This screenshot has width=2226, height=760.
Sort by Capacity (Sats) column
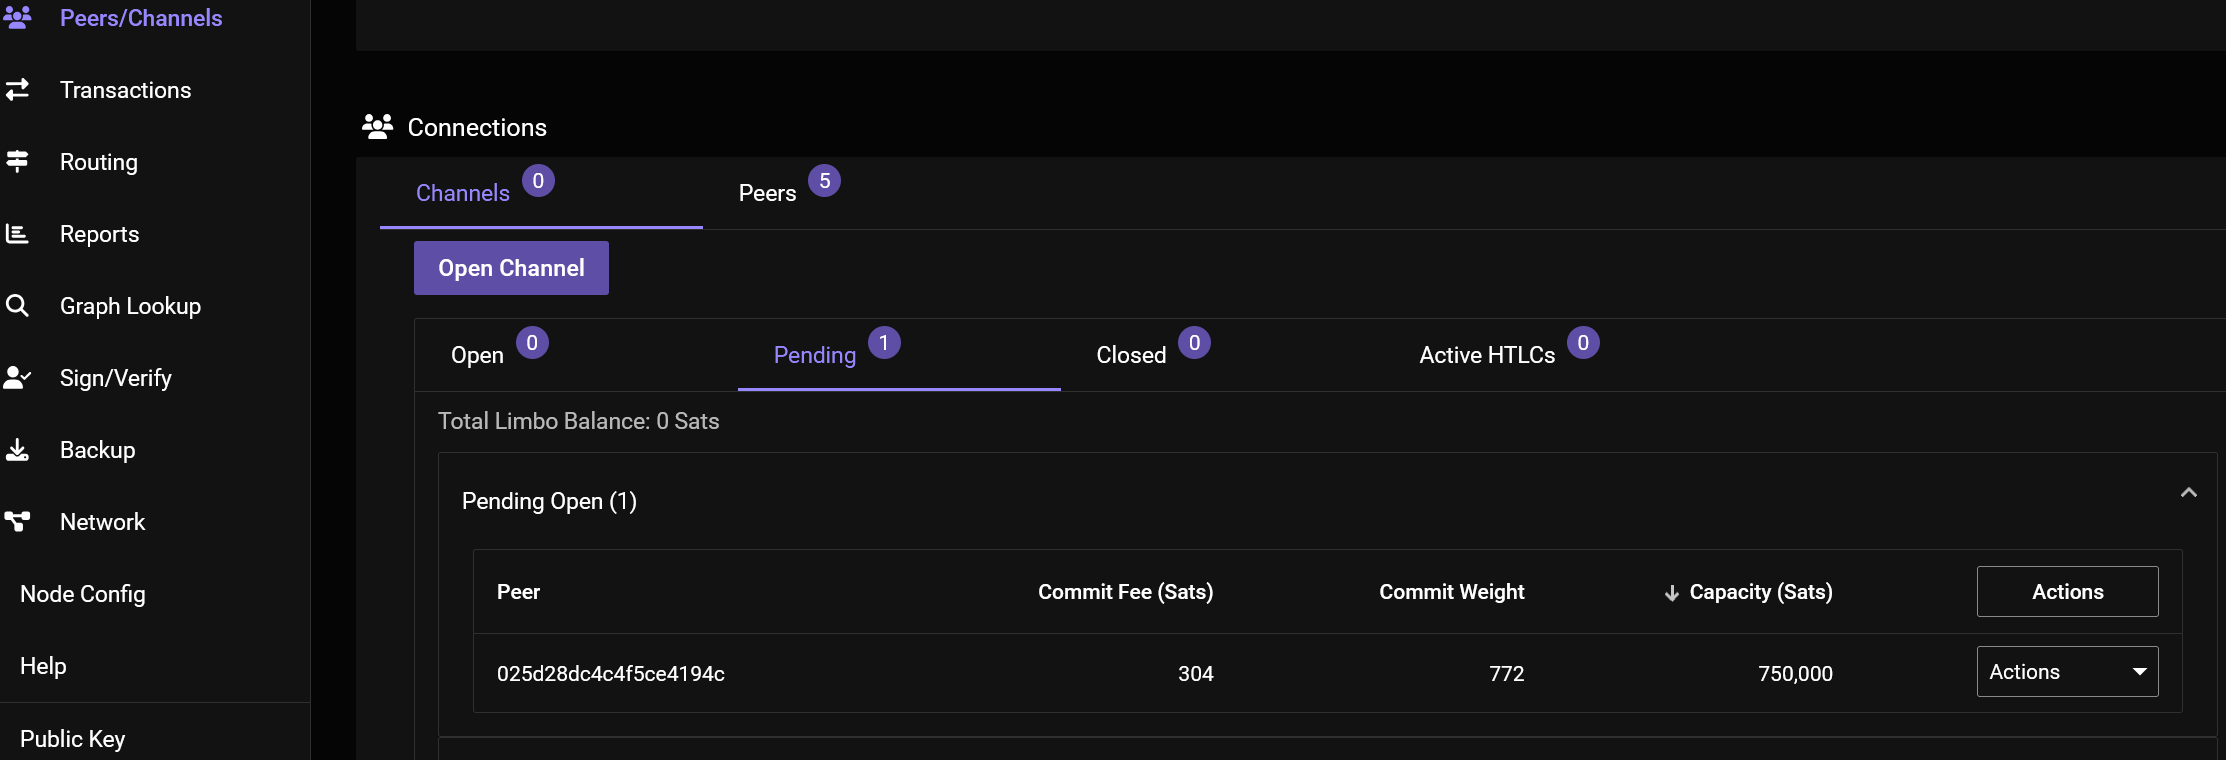point(1759,592)
